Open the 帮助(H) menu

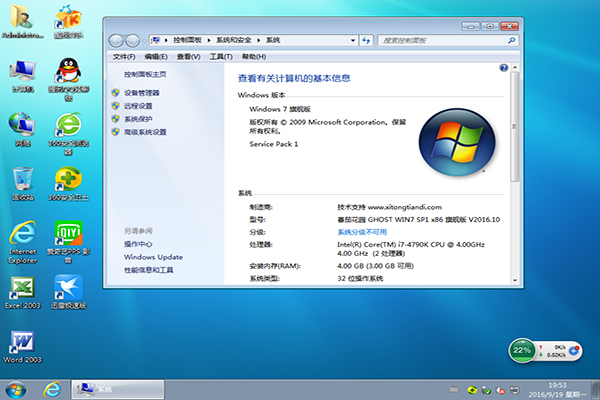tap(254, 57)
